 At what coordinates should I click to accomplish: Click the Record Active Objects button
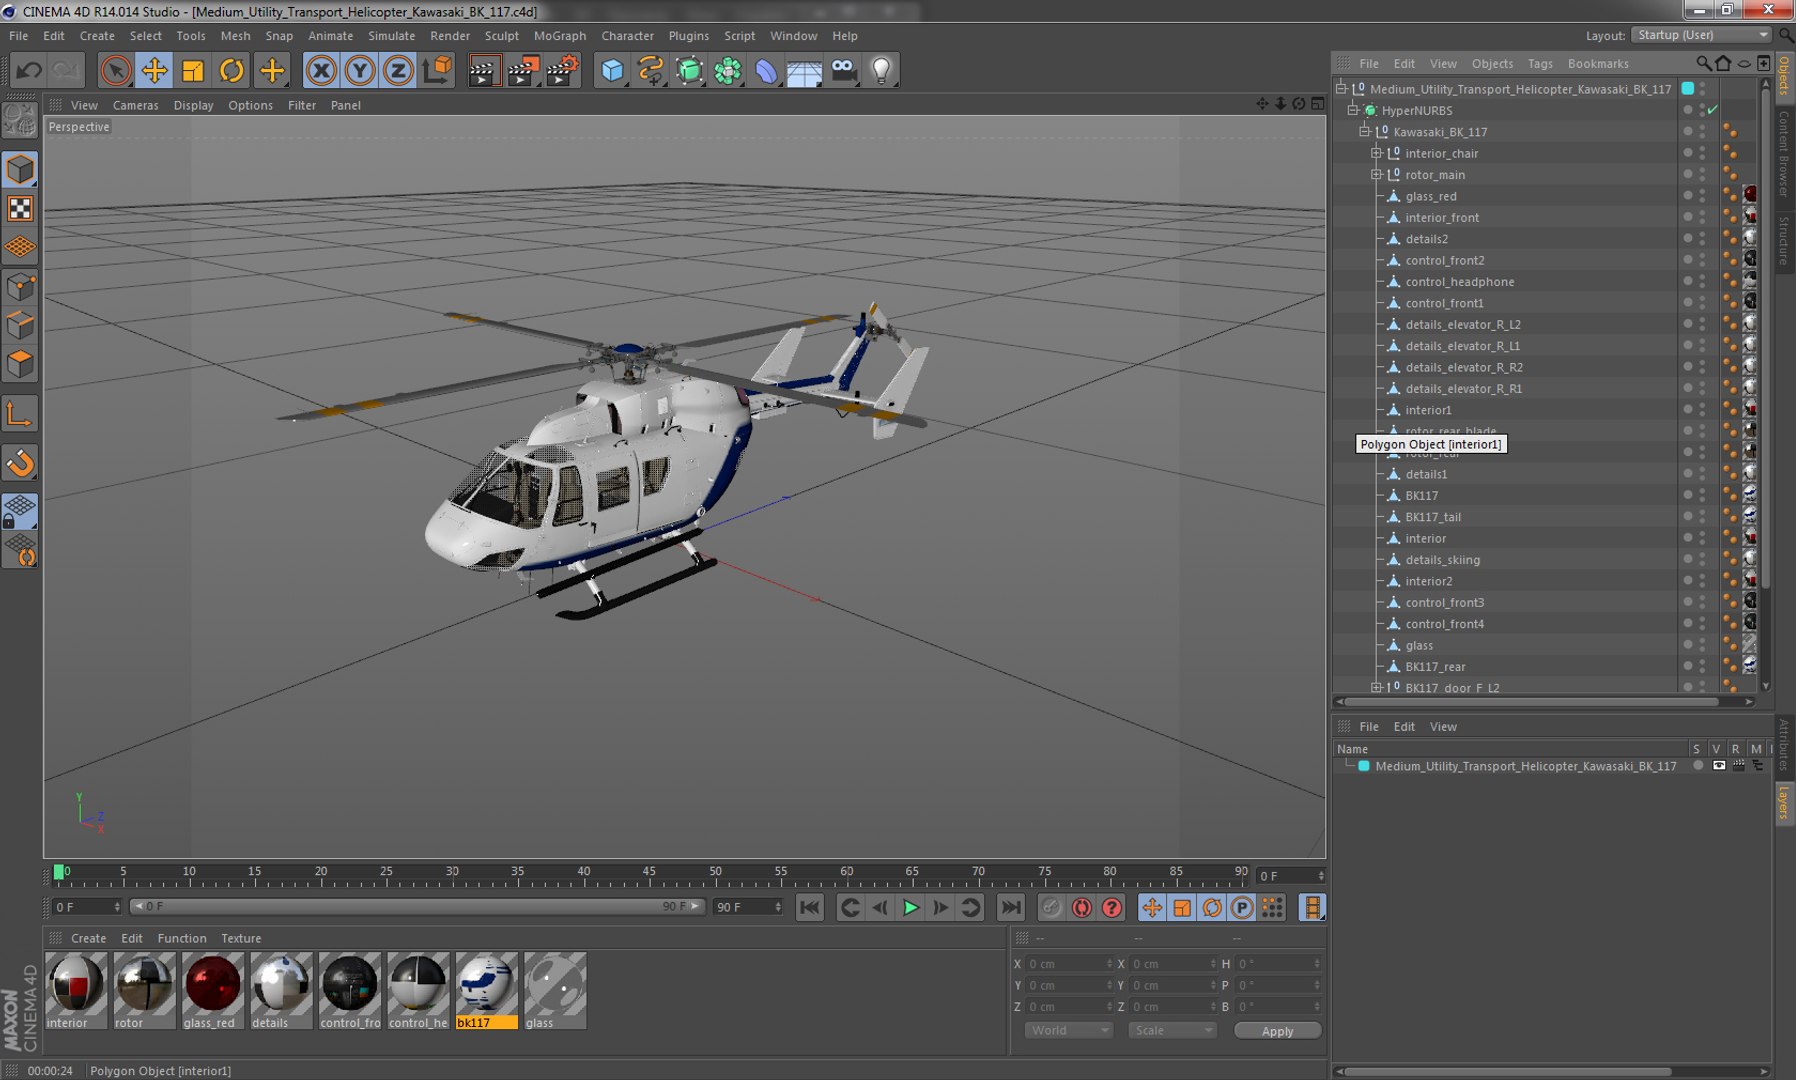pyautogui.click(x=1051, y=907)
